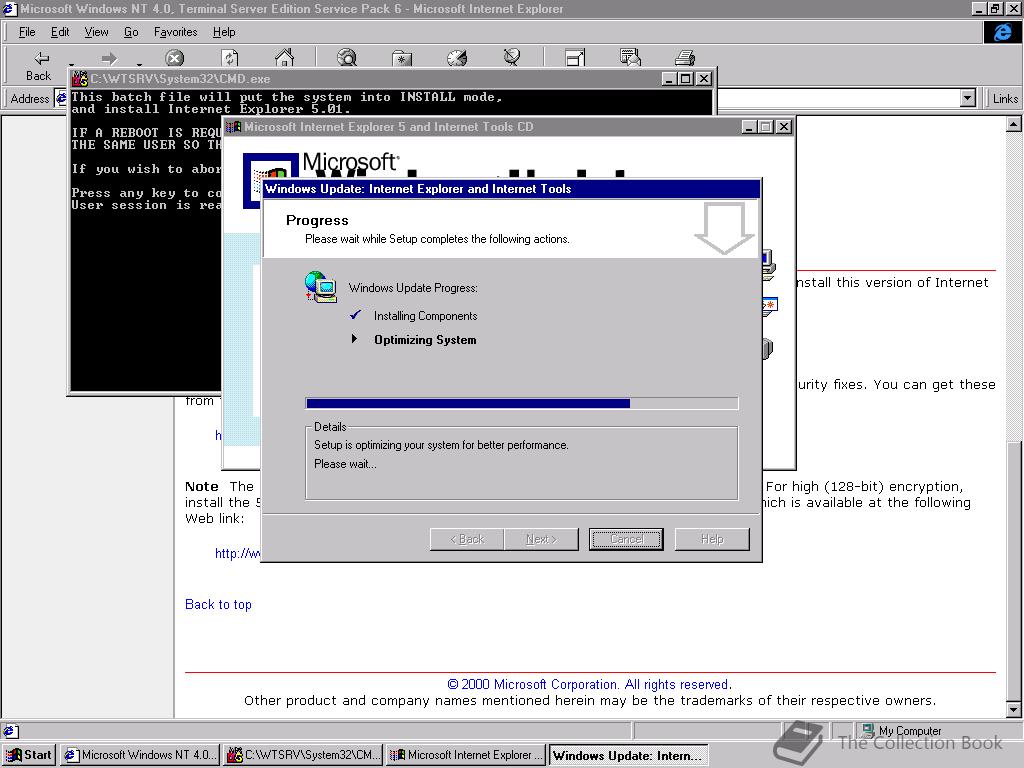Open the Channels satellite dish icon
Screen dimensions: 1024x768
512,57
